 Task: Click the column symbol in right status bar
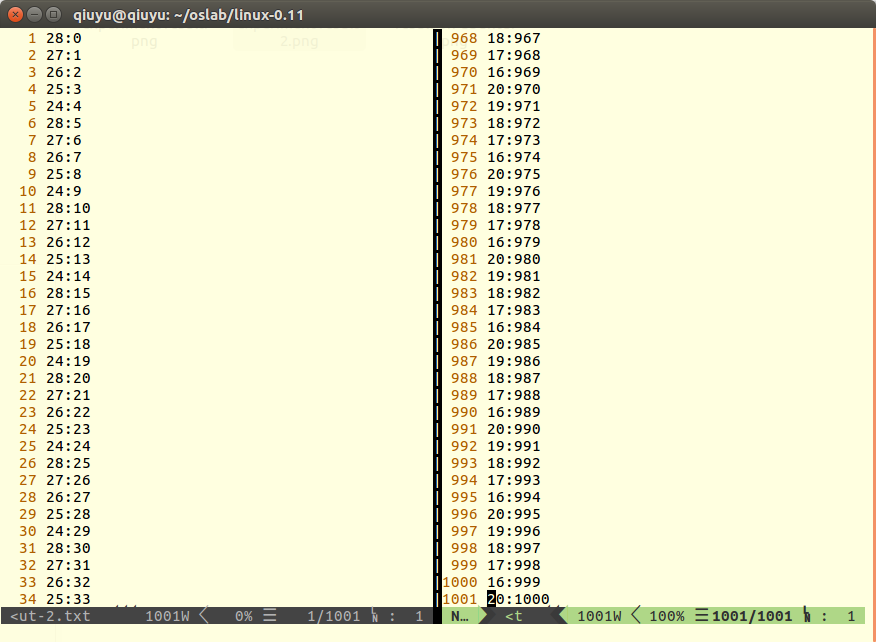(x=808, y=616)
